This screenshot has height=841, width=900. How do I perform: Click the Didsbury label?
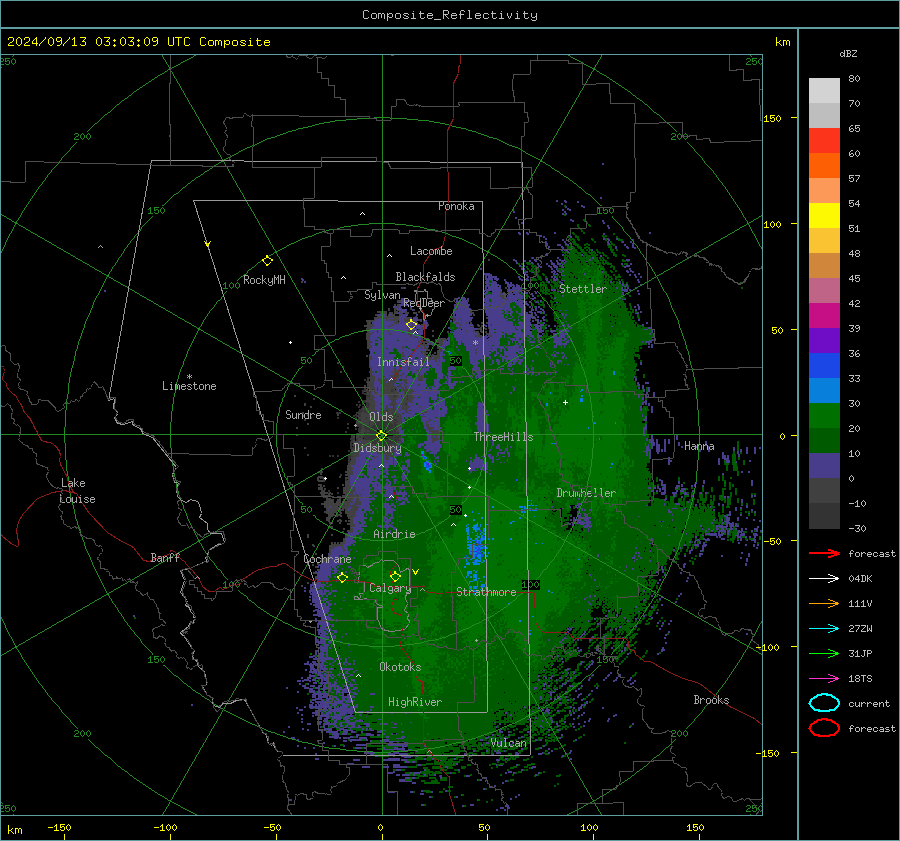pyautogui.click(x=377, y=448)
